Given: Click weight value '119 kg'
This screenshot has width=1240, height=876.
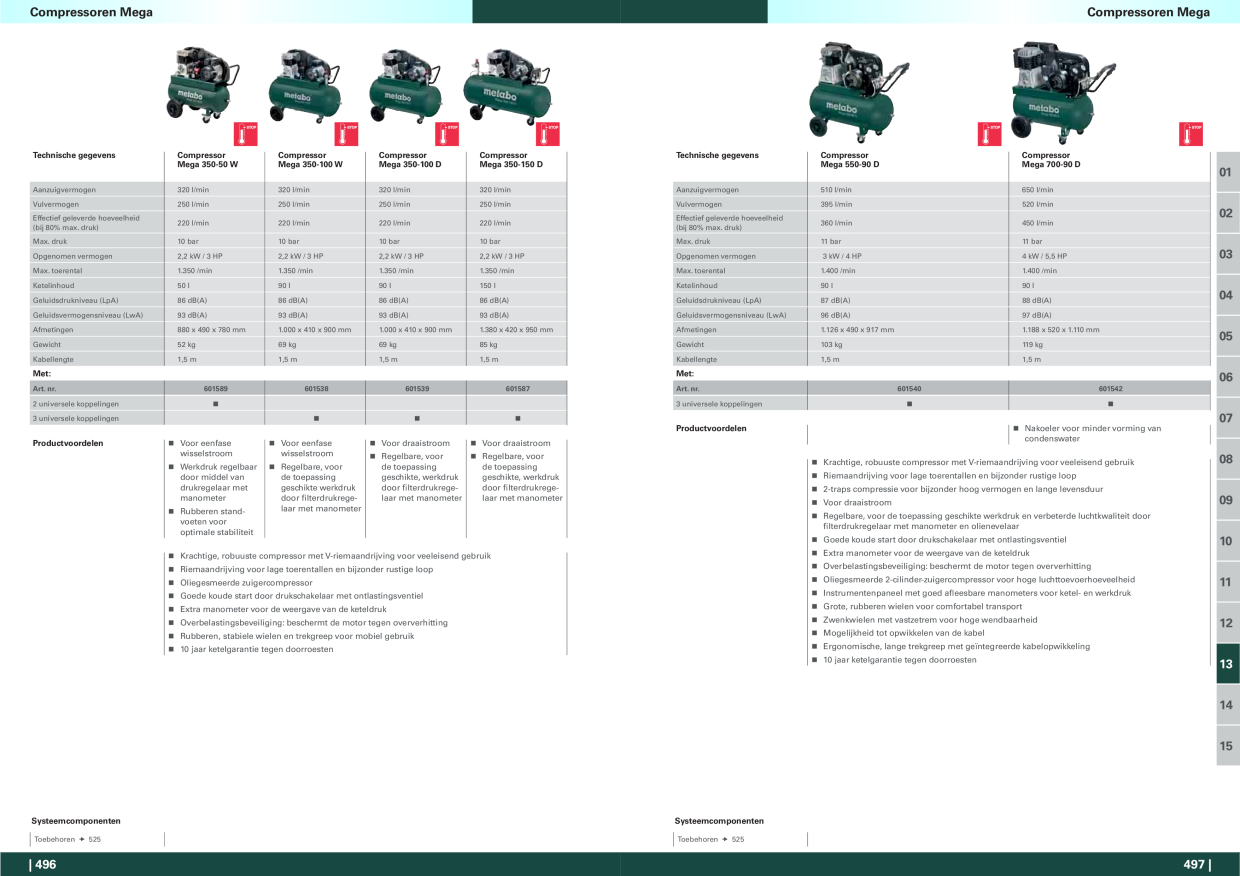Looking at the screenshot, I should pyautogui.click(x=1032, y=344).
